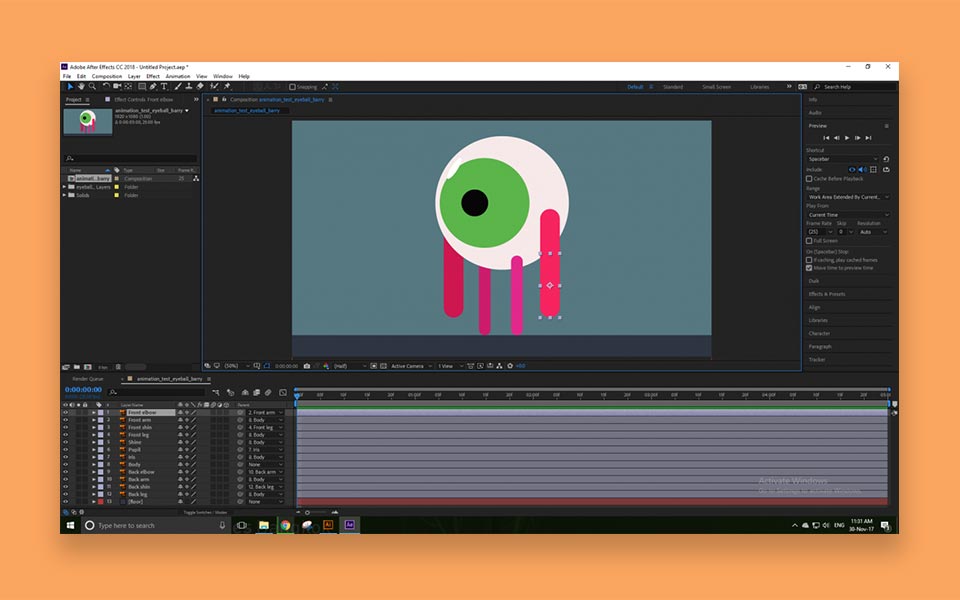Select the Rotation tool
The width and height of the screenshot is (960, 600).
point(106,87)
